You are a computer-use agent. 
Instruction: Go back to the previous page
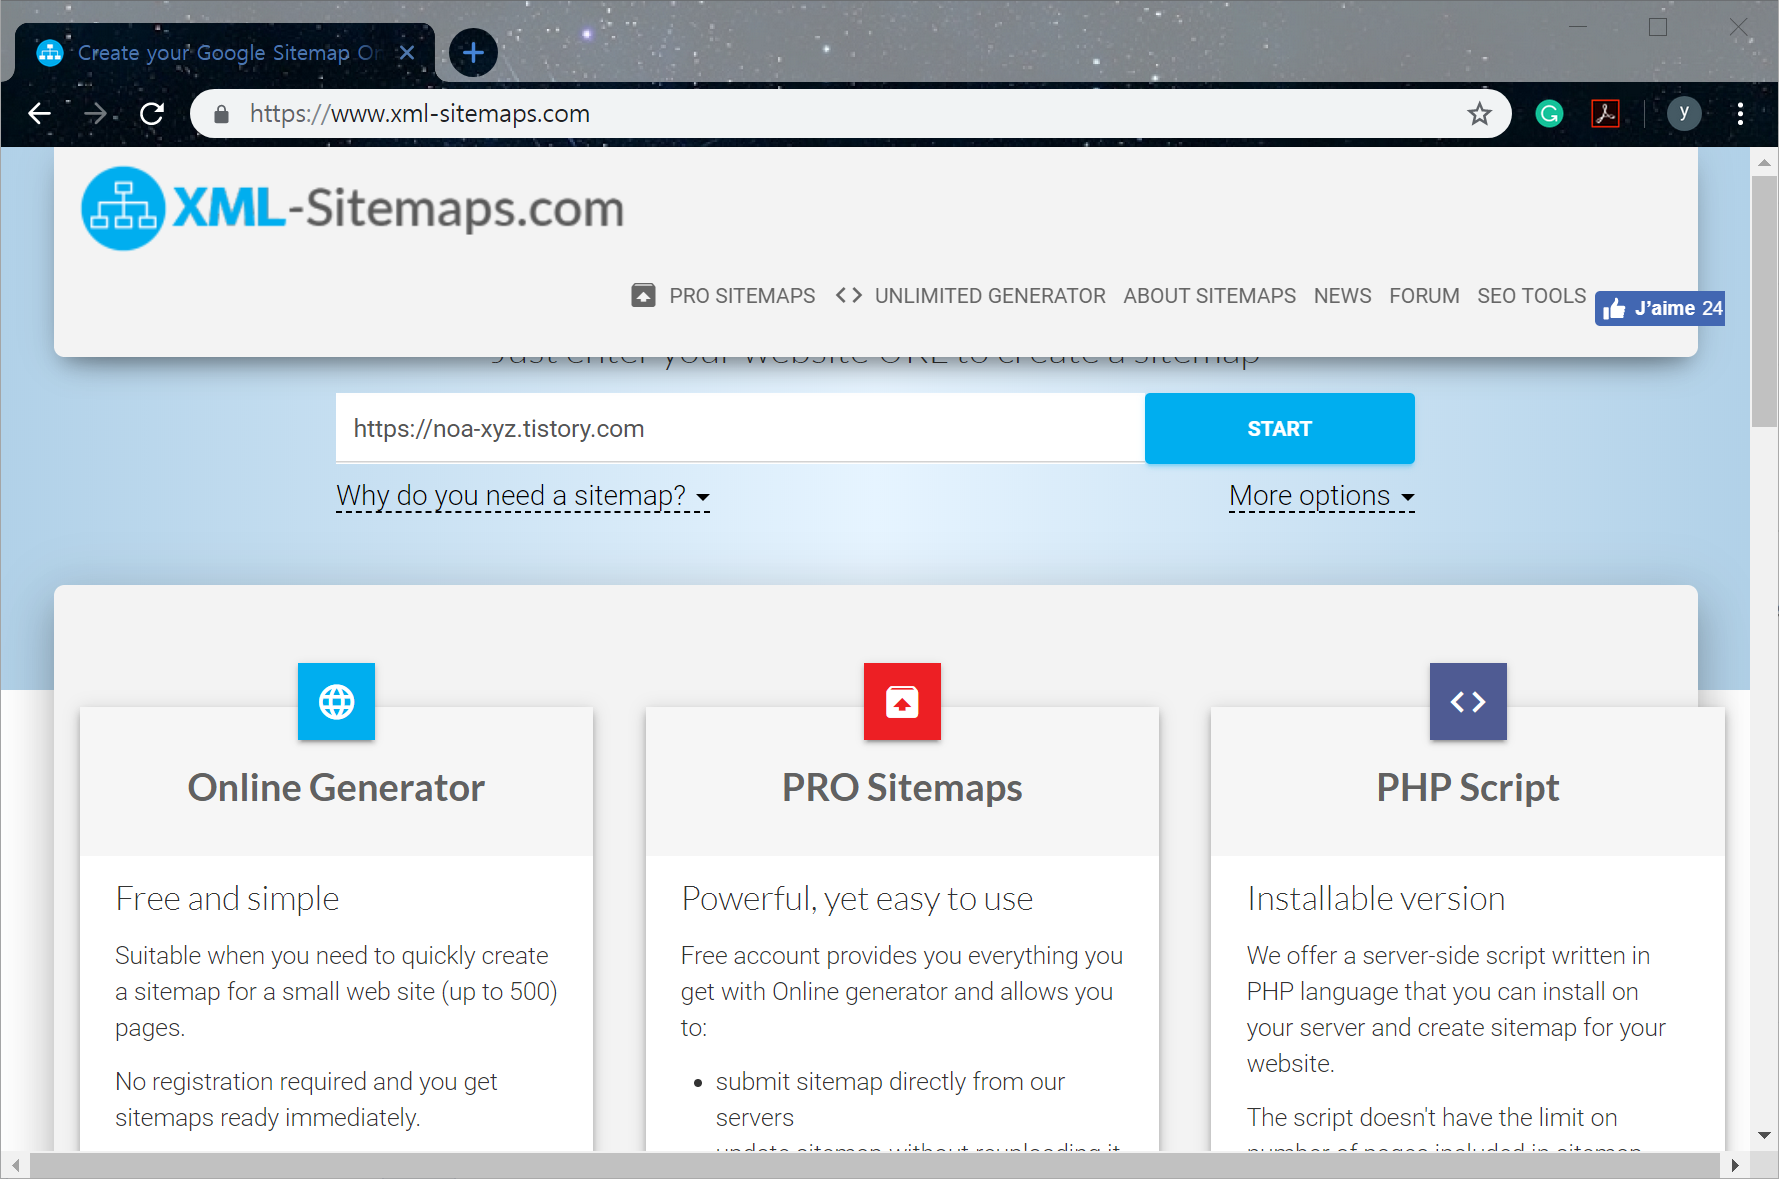tap(40, 114)
